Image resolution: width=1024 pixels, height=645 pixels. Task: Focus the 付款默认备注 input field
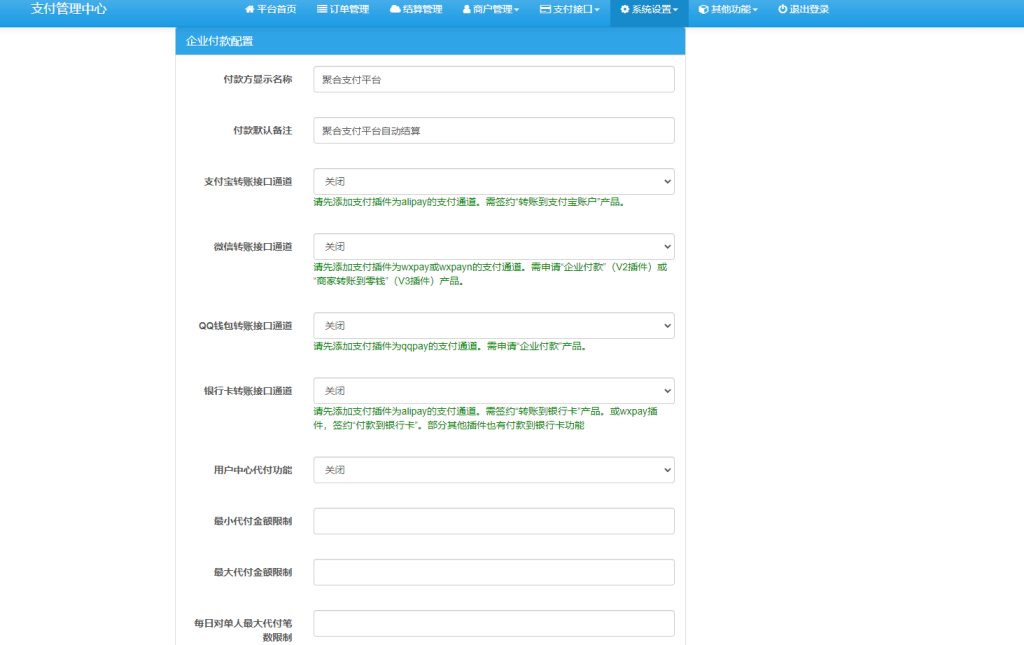(494, 131)
